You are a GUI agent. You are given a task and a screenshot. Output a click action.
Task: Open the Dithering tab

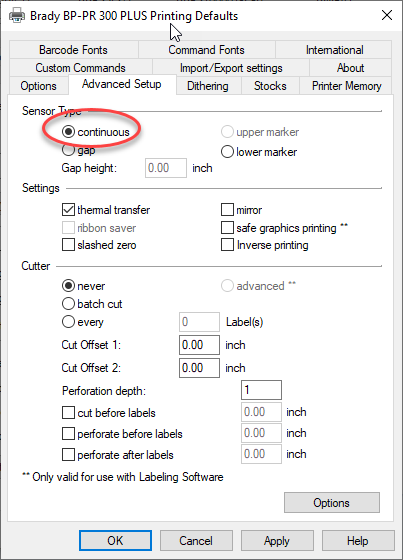[208, 86]
